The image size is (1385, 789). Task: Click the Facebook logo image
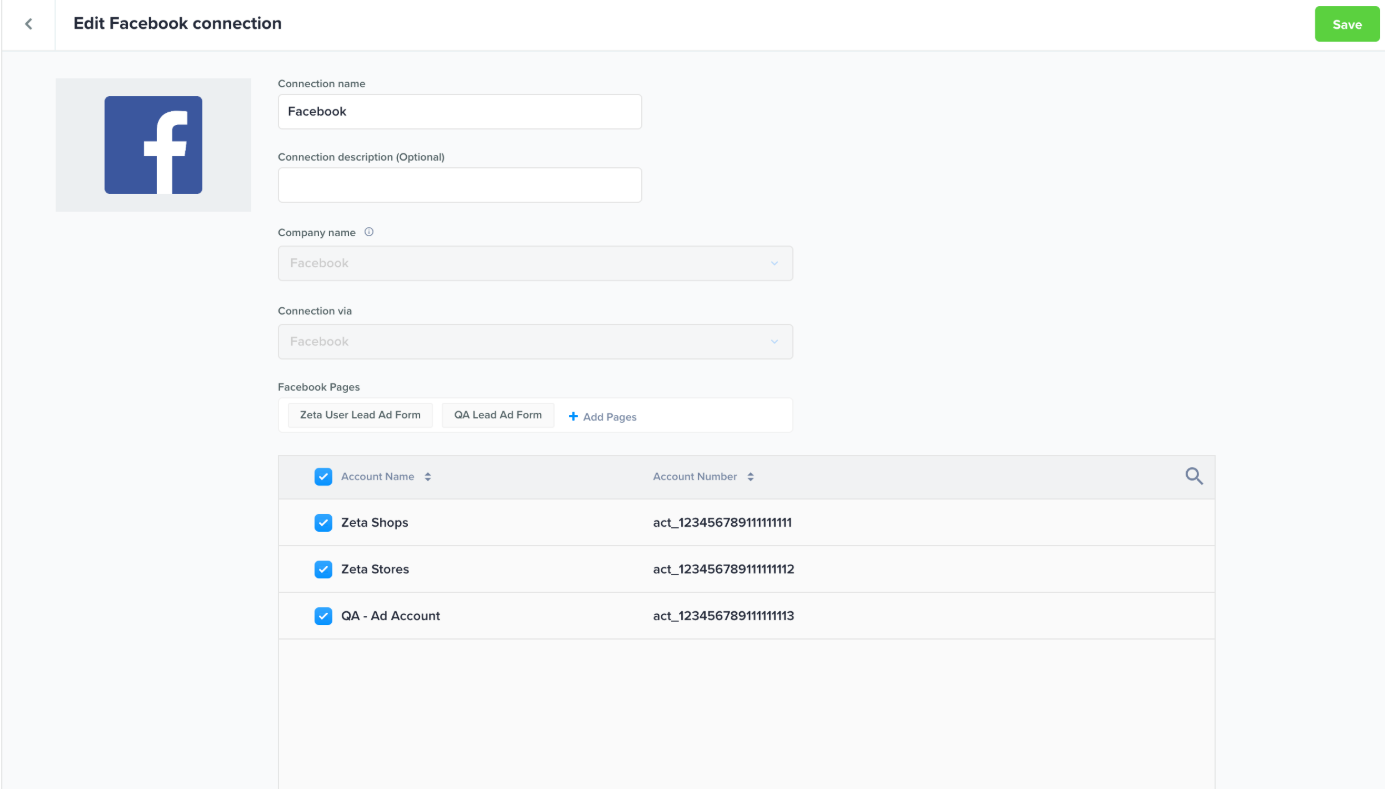point(153,145)
